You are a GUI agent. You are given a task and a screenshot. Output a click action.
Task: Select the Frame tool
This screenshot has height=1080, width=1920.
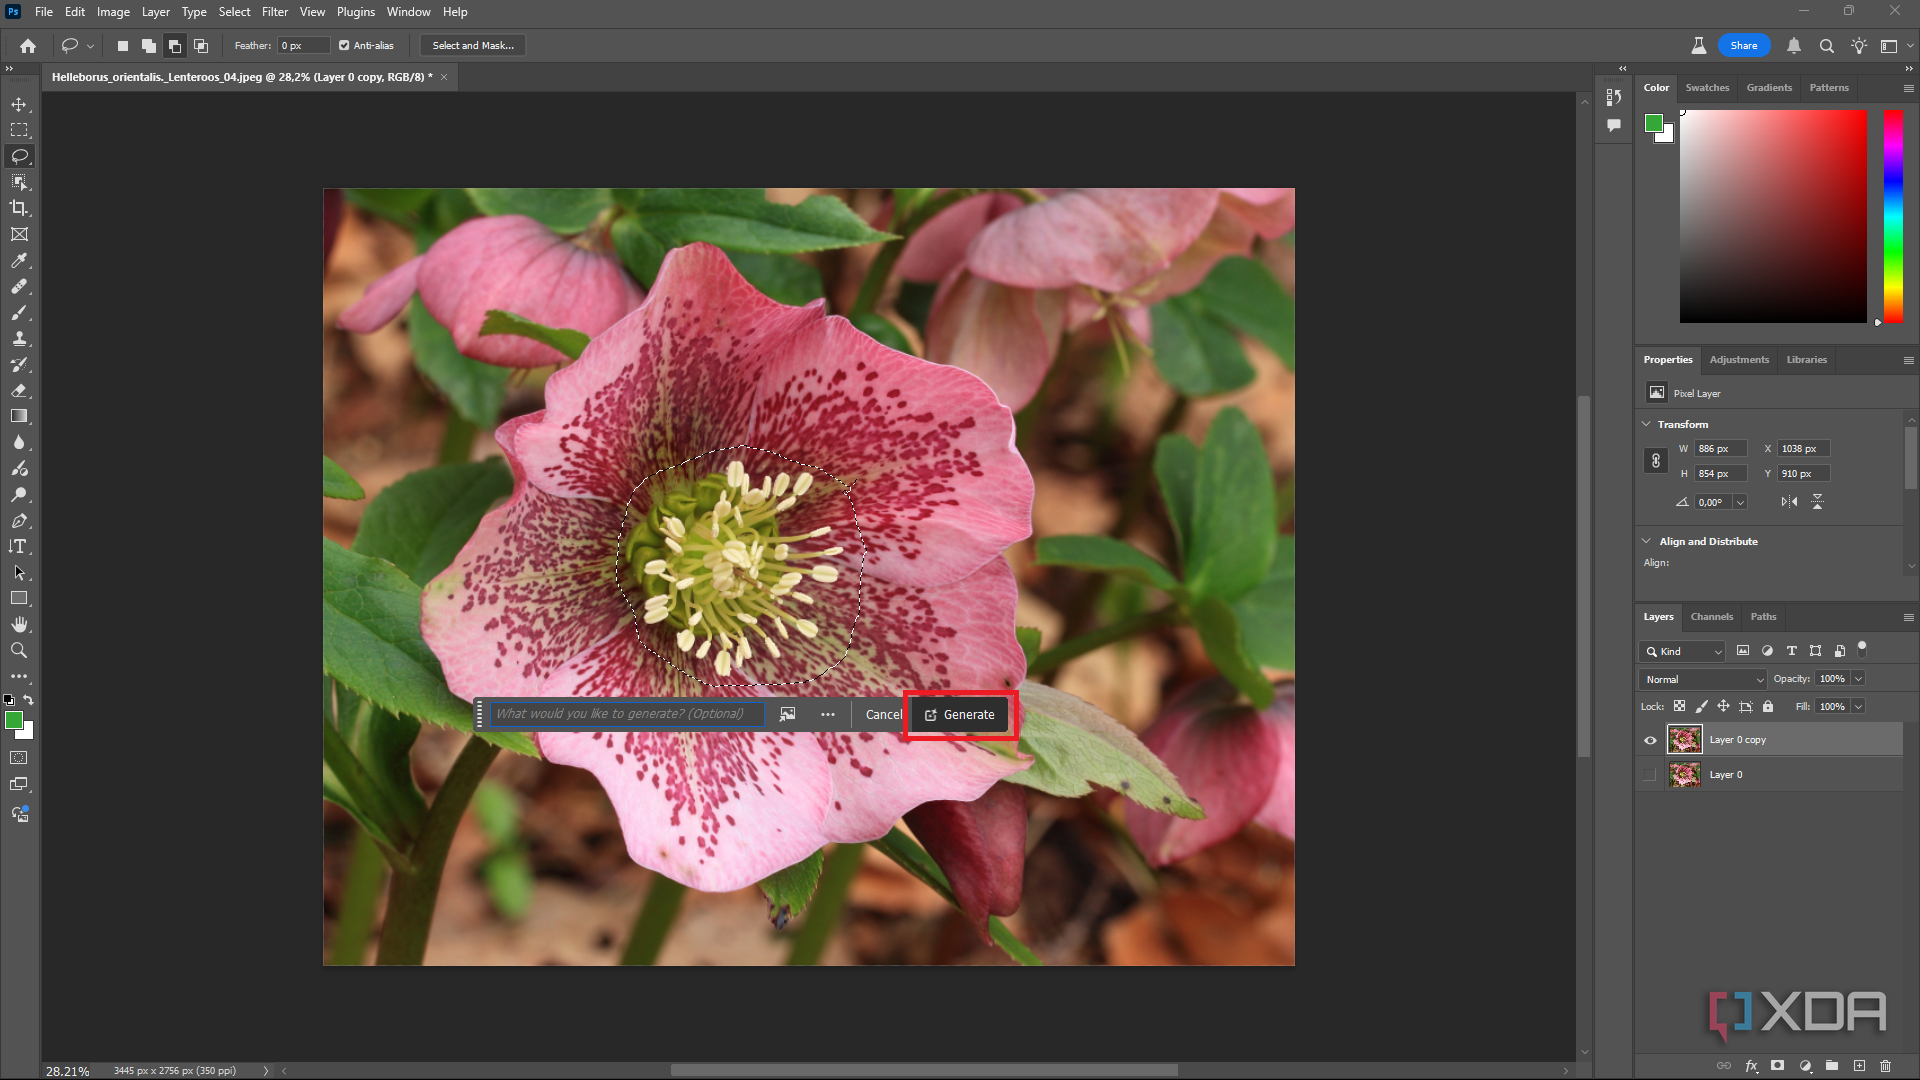click(x=19, y=234)
